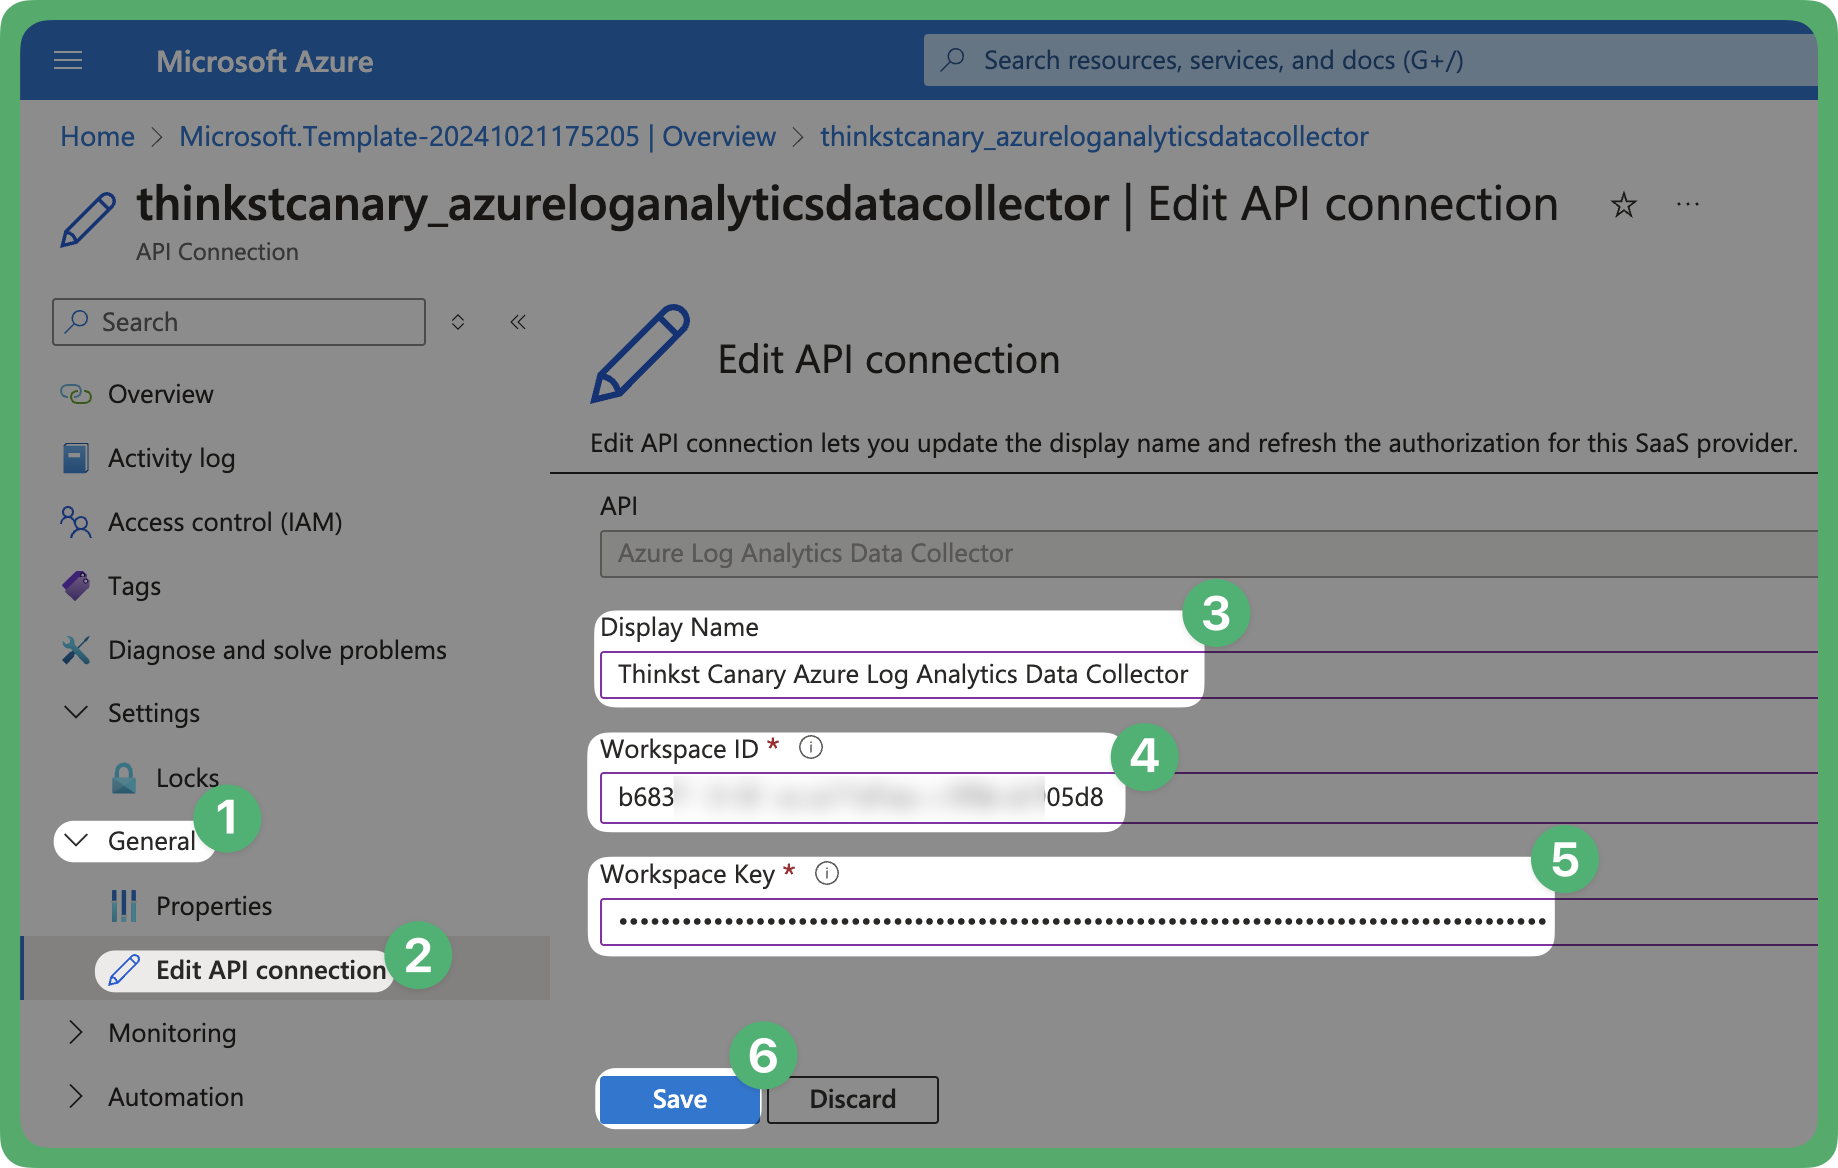Select Tags in the sidebar

134,586
